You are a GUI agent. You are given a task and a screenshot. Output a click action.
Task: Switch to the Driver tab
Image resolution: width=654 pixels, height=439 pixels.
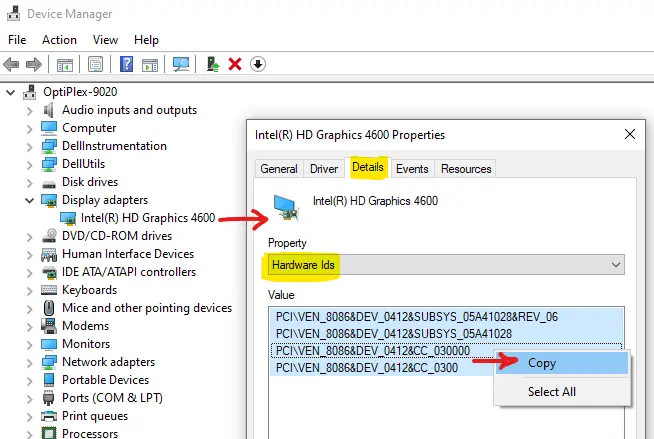pyautogui.click(x=324, y=169)
